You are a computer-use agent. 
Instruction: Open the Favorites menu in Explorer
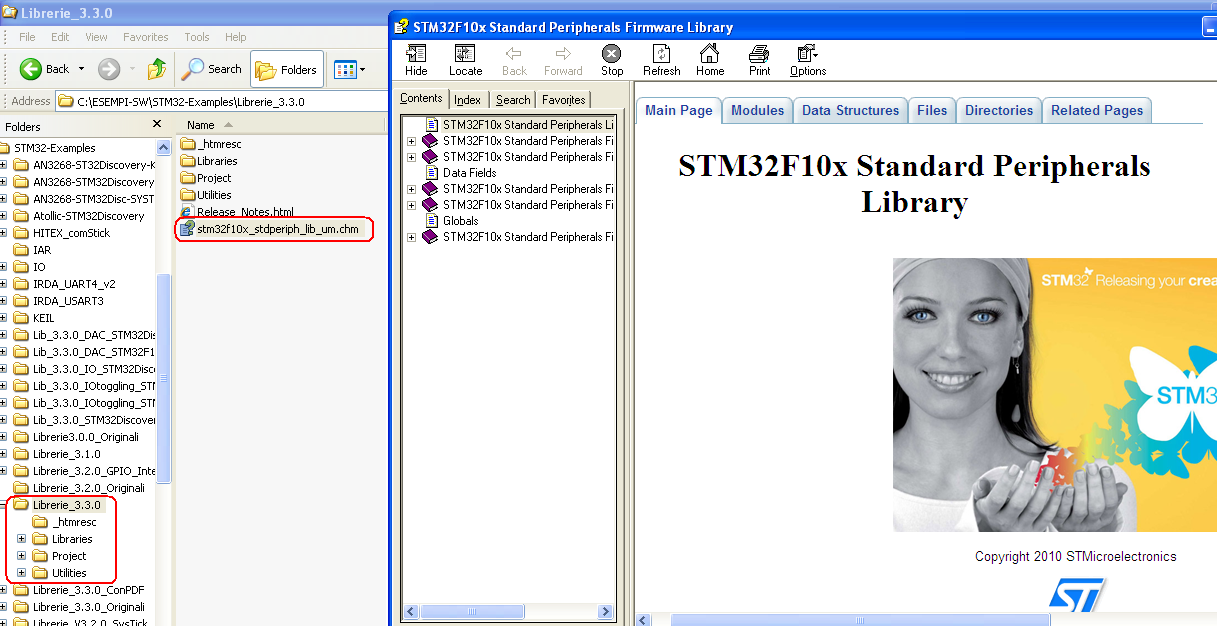coord(146,37)
